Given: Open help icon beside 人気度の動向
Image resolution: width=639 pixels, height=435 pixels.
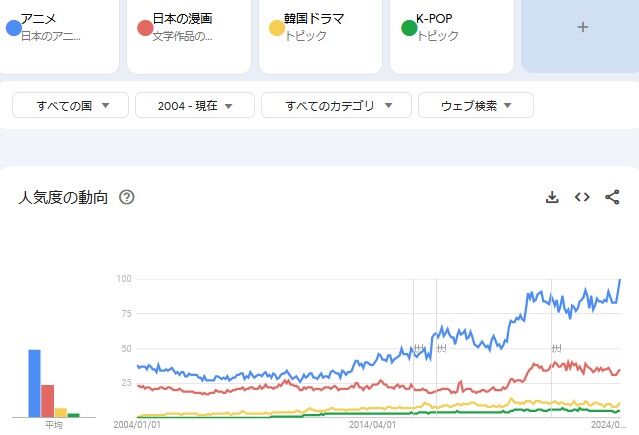Looking at the screenshot, I should pyautogui.click(x=127, y=197).
